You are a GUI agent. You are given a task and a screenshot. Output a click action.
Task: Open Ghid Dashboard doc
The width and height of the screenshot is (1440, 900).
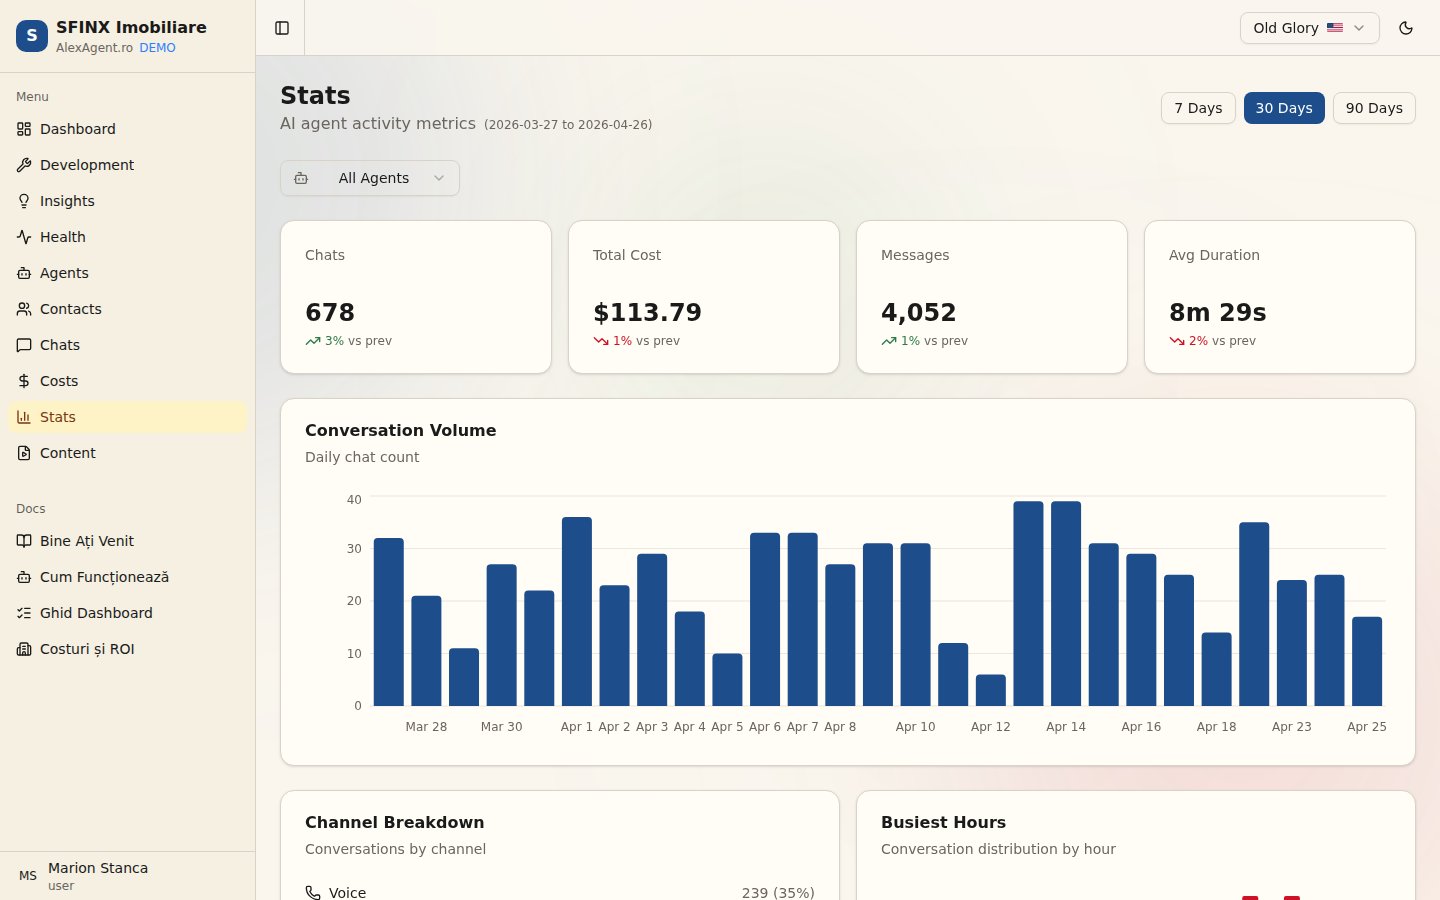pyautogui.click(x=128, y=613)
